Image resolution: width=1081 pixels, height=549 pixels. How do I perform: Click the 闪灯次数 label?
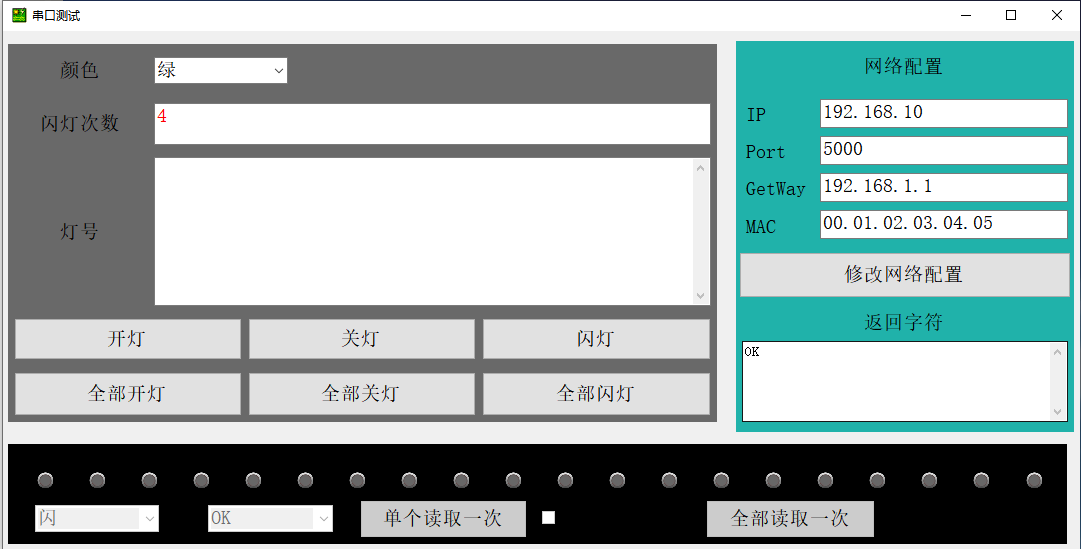click(80, 123)
